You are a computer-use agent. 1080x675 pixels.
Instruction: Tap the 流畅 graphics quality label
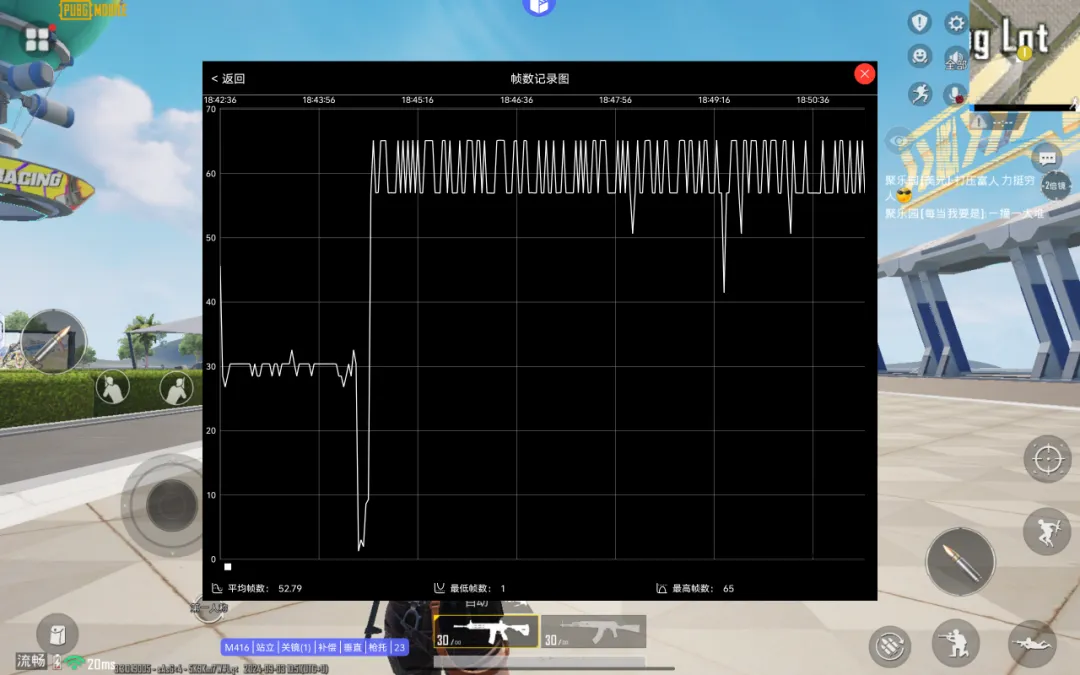tap(31, 661)
